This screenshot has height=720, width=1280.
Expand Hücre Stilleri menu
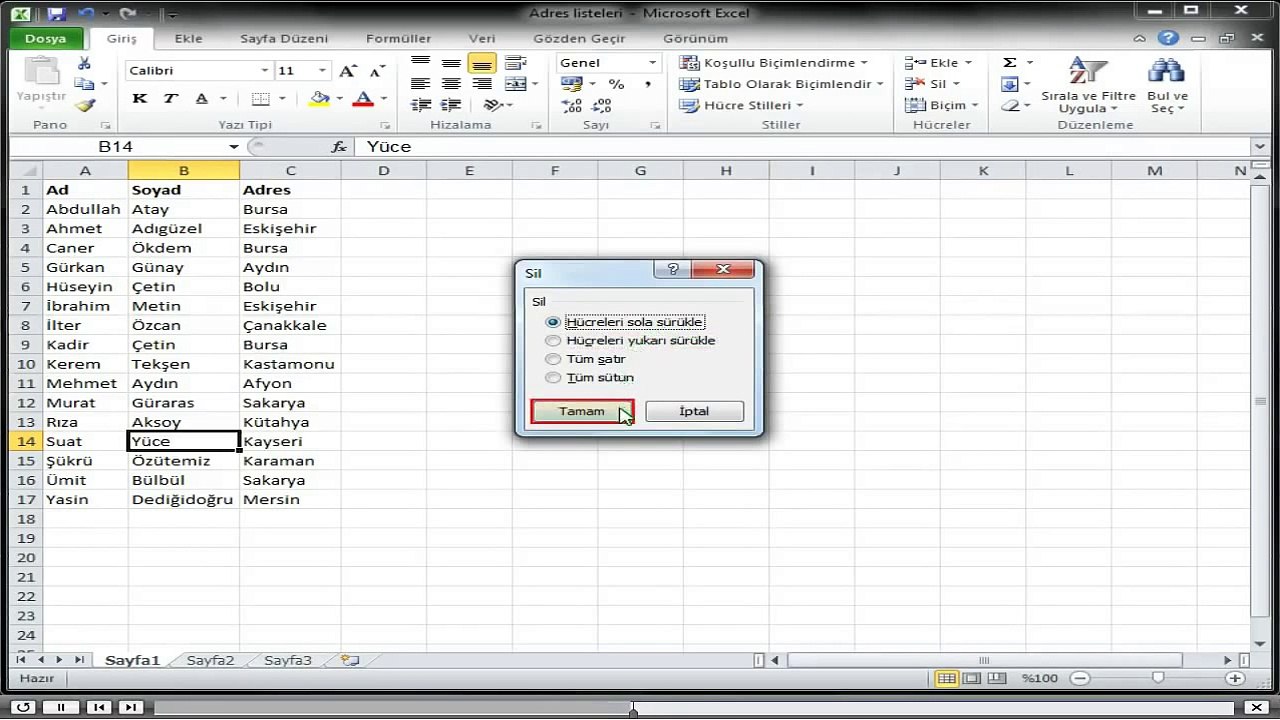(x=742, y=105)
